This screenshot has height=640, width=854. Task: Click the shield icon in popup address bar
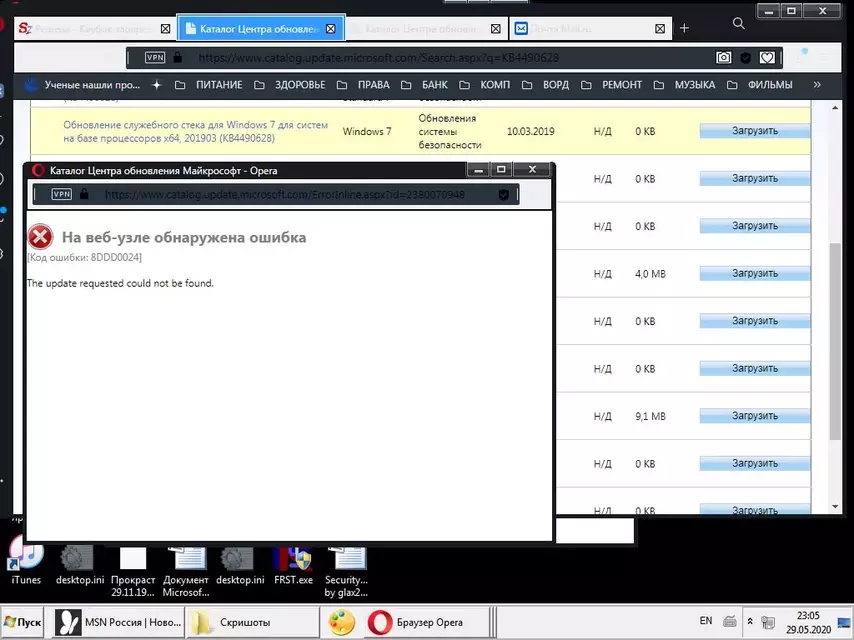pyautogui.click(x=504, y=194)
